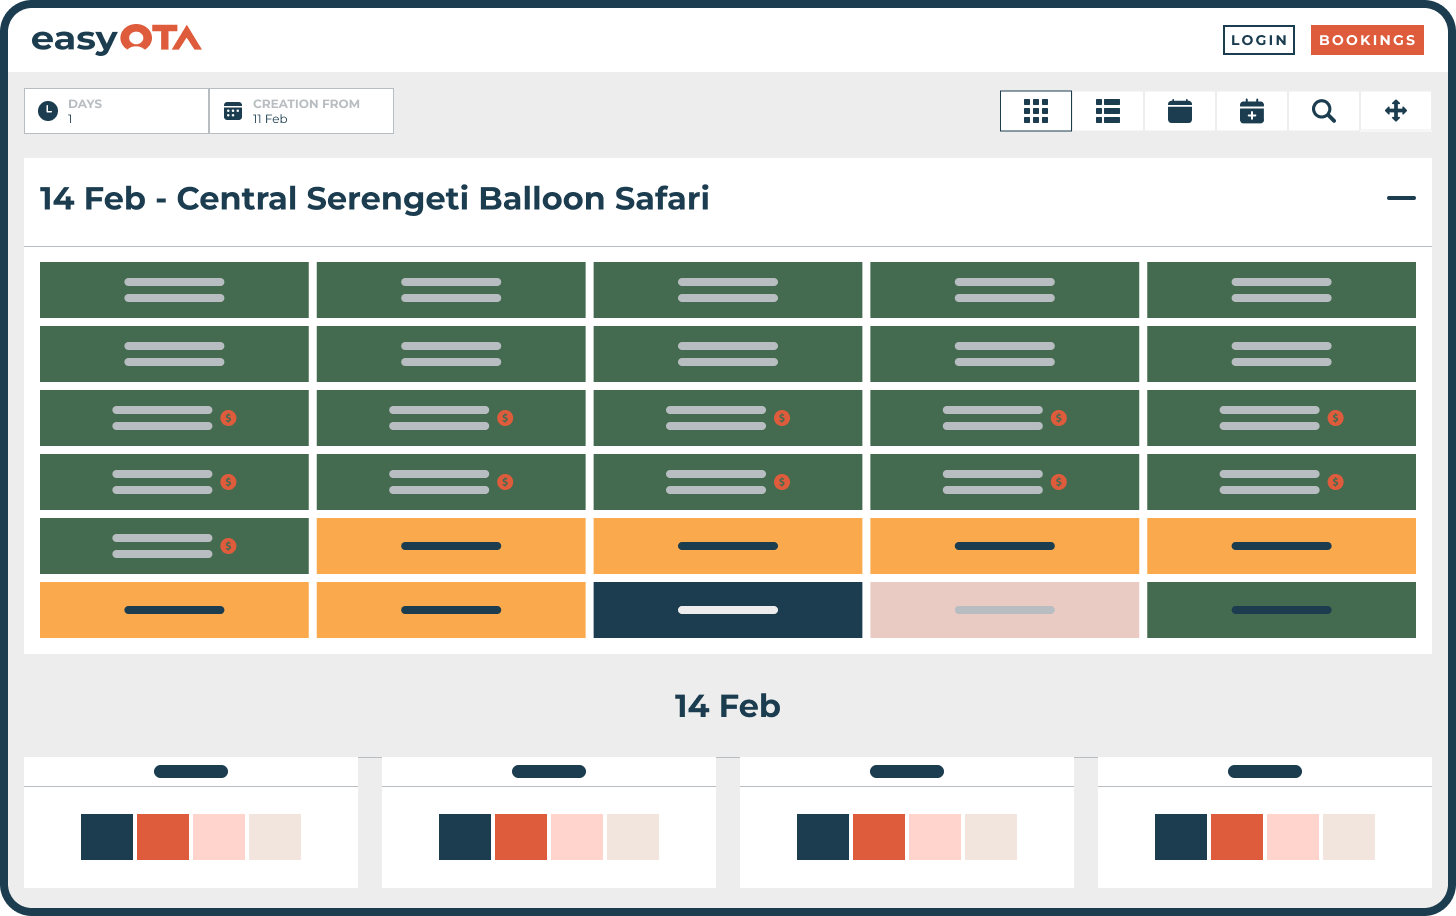Click the LOGIN button
The width and height of the screenshot is (1456, 916).
(x=1258, y=40)
